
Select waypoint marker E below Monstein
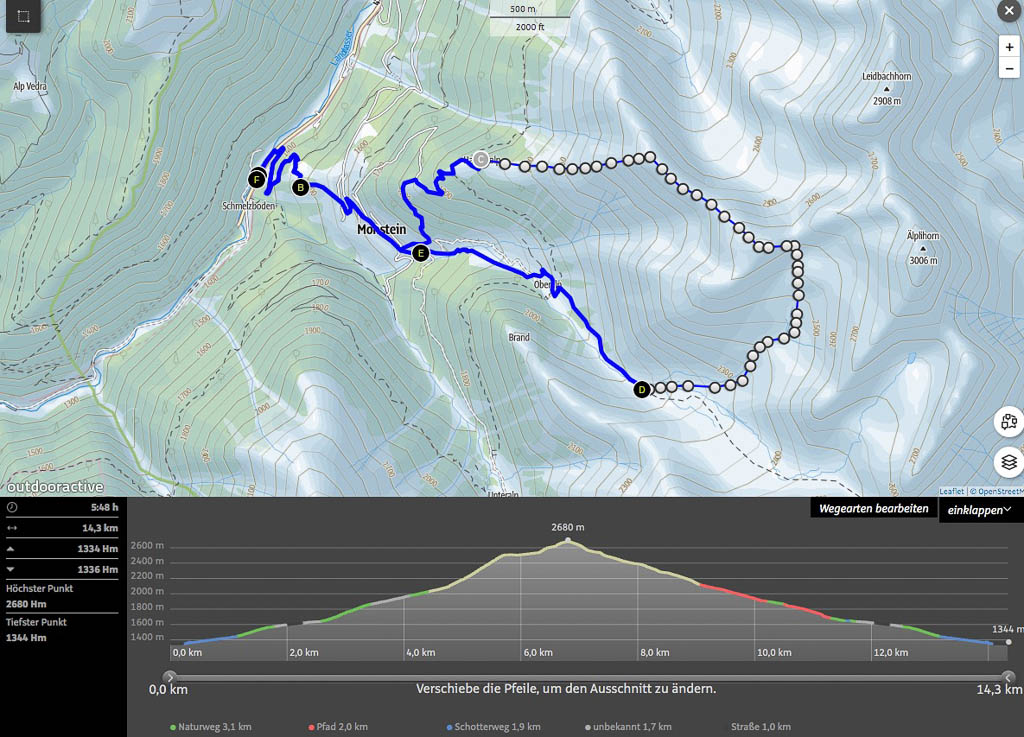421,254
